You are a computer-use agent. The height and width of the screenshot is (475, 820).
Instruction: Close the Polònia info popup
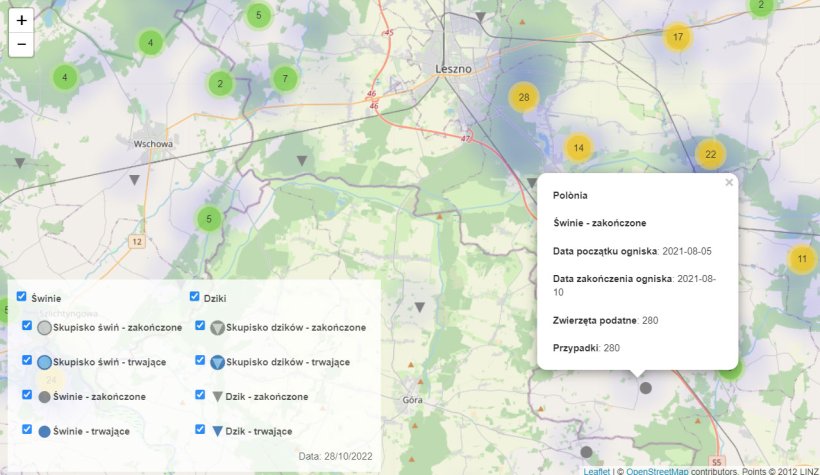click(x=729, y=182)
